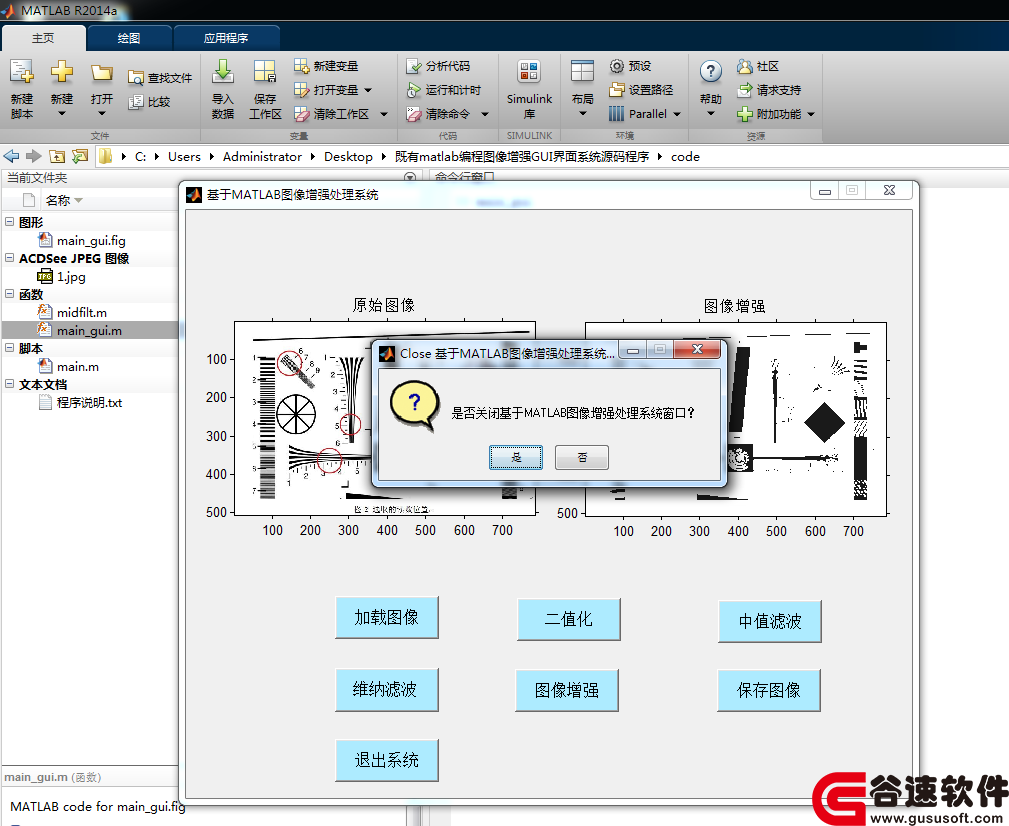Screen dimensions: 1009x826
Task: Click the 导入数据 (Import Data) icon
Action: click(x=223, y=72)
